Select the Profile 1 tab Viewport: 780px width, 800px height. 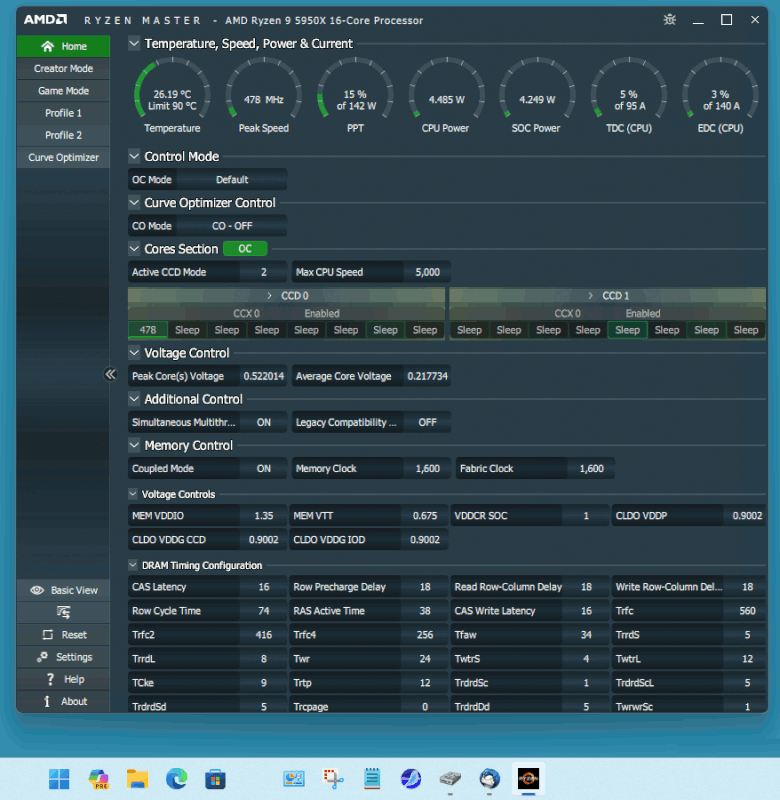click(63, 113)
